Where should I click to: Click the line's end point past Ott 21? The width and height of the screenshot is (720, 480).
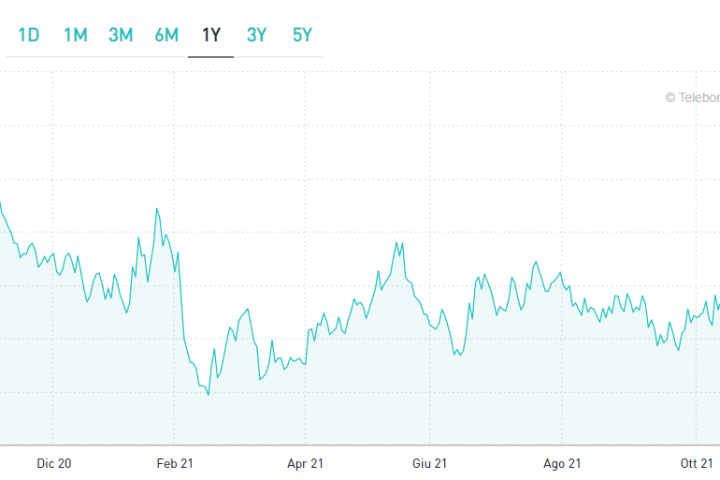718,300
